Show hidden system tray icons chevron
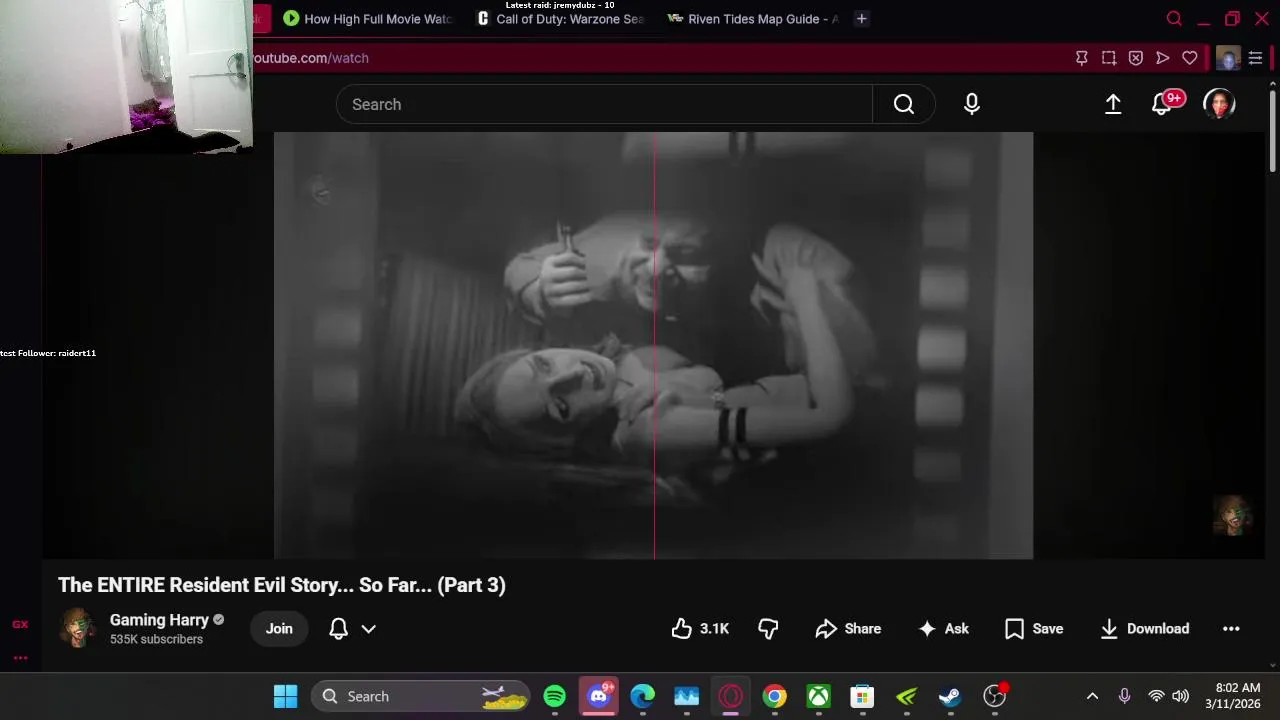Image resolution: width=1280 pixels, height=720 pixels. pos(1092,696)
